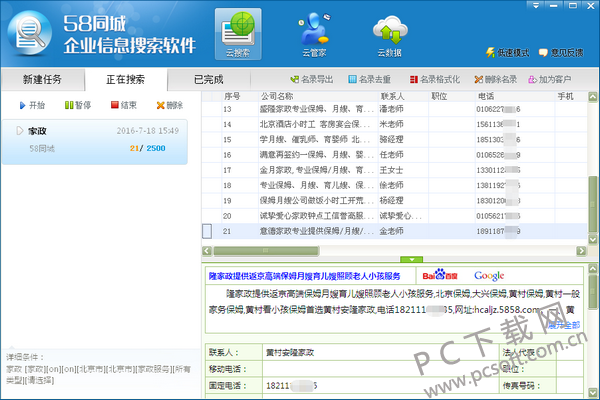
Task: Click 名录格式化 format list
Action: click(435, 79)
